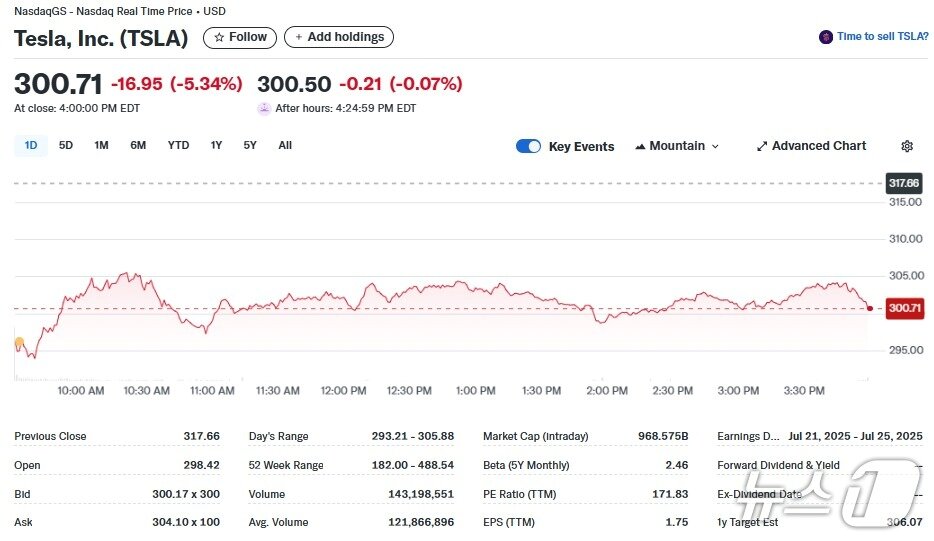Viewport: 934px width, 541px height.
Task: Select the 1D time range tab
Action: (x=31, y=145)
